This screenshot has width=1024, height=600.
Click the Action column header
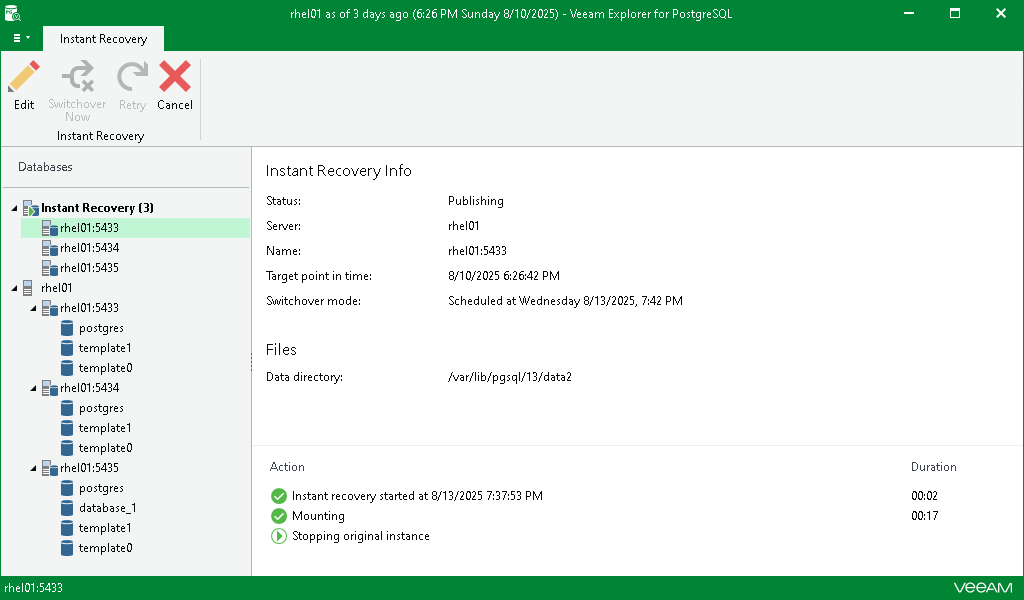[x=287, y=467]
